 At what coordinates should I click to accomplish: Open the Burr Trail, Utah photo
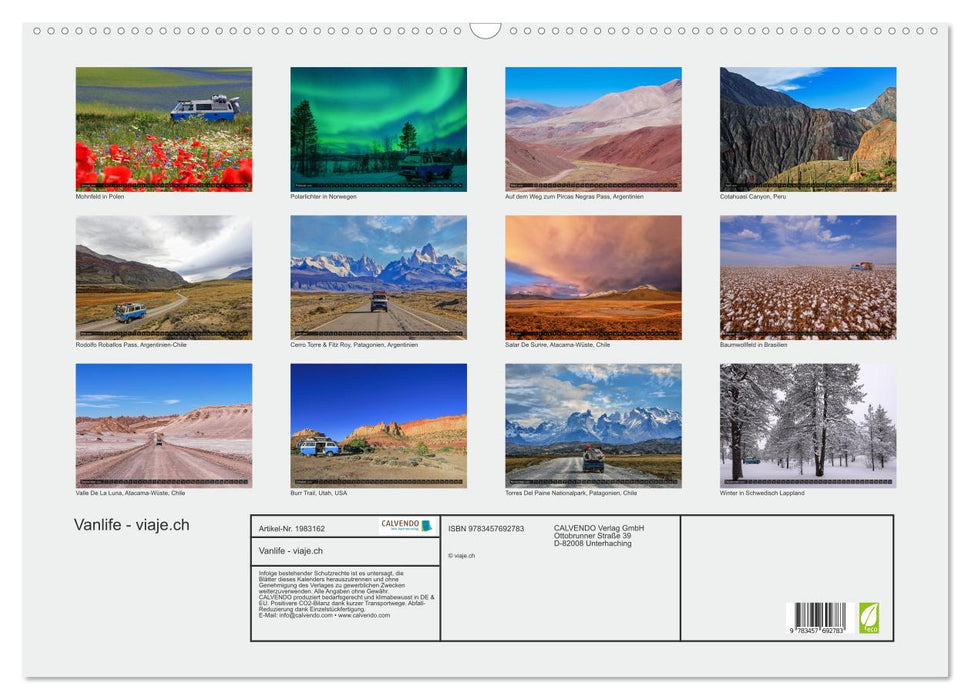[379, 424]
